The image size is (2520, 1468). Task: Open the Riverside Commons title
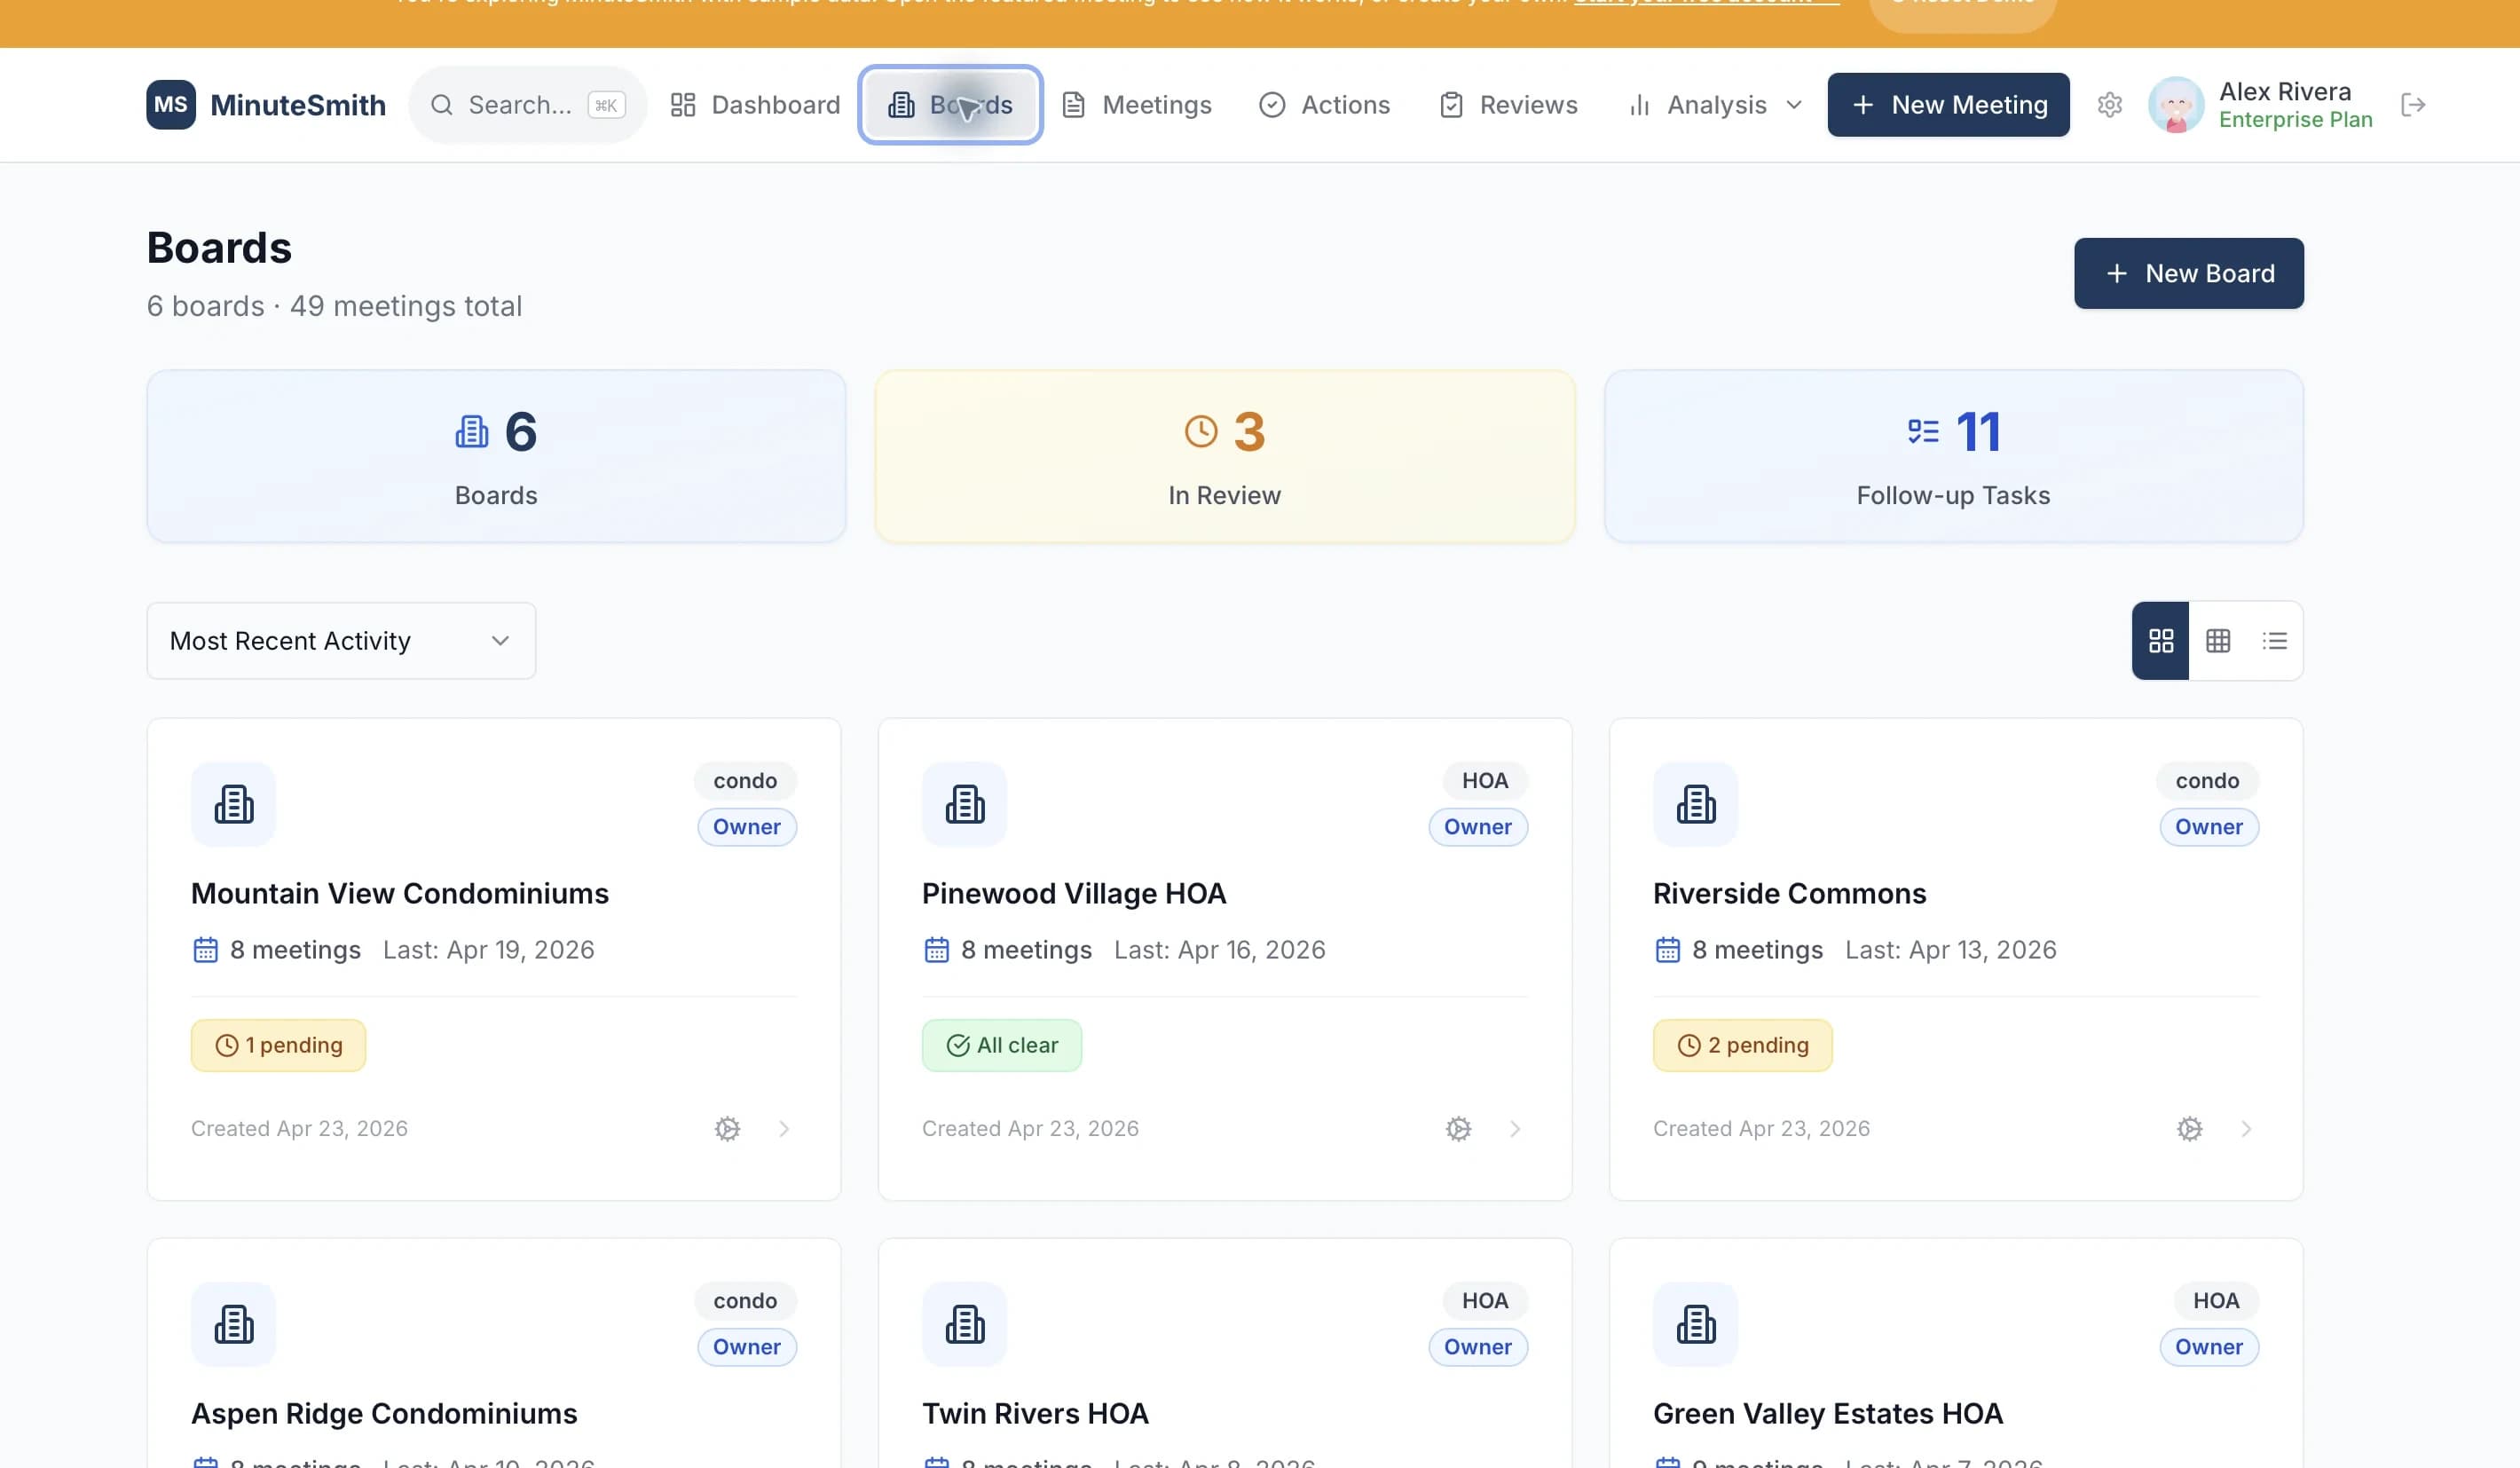pos(1789,894)
